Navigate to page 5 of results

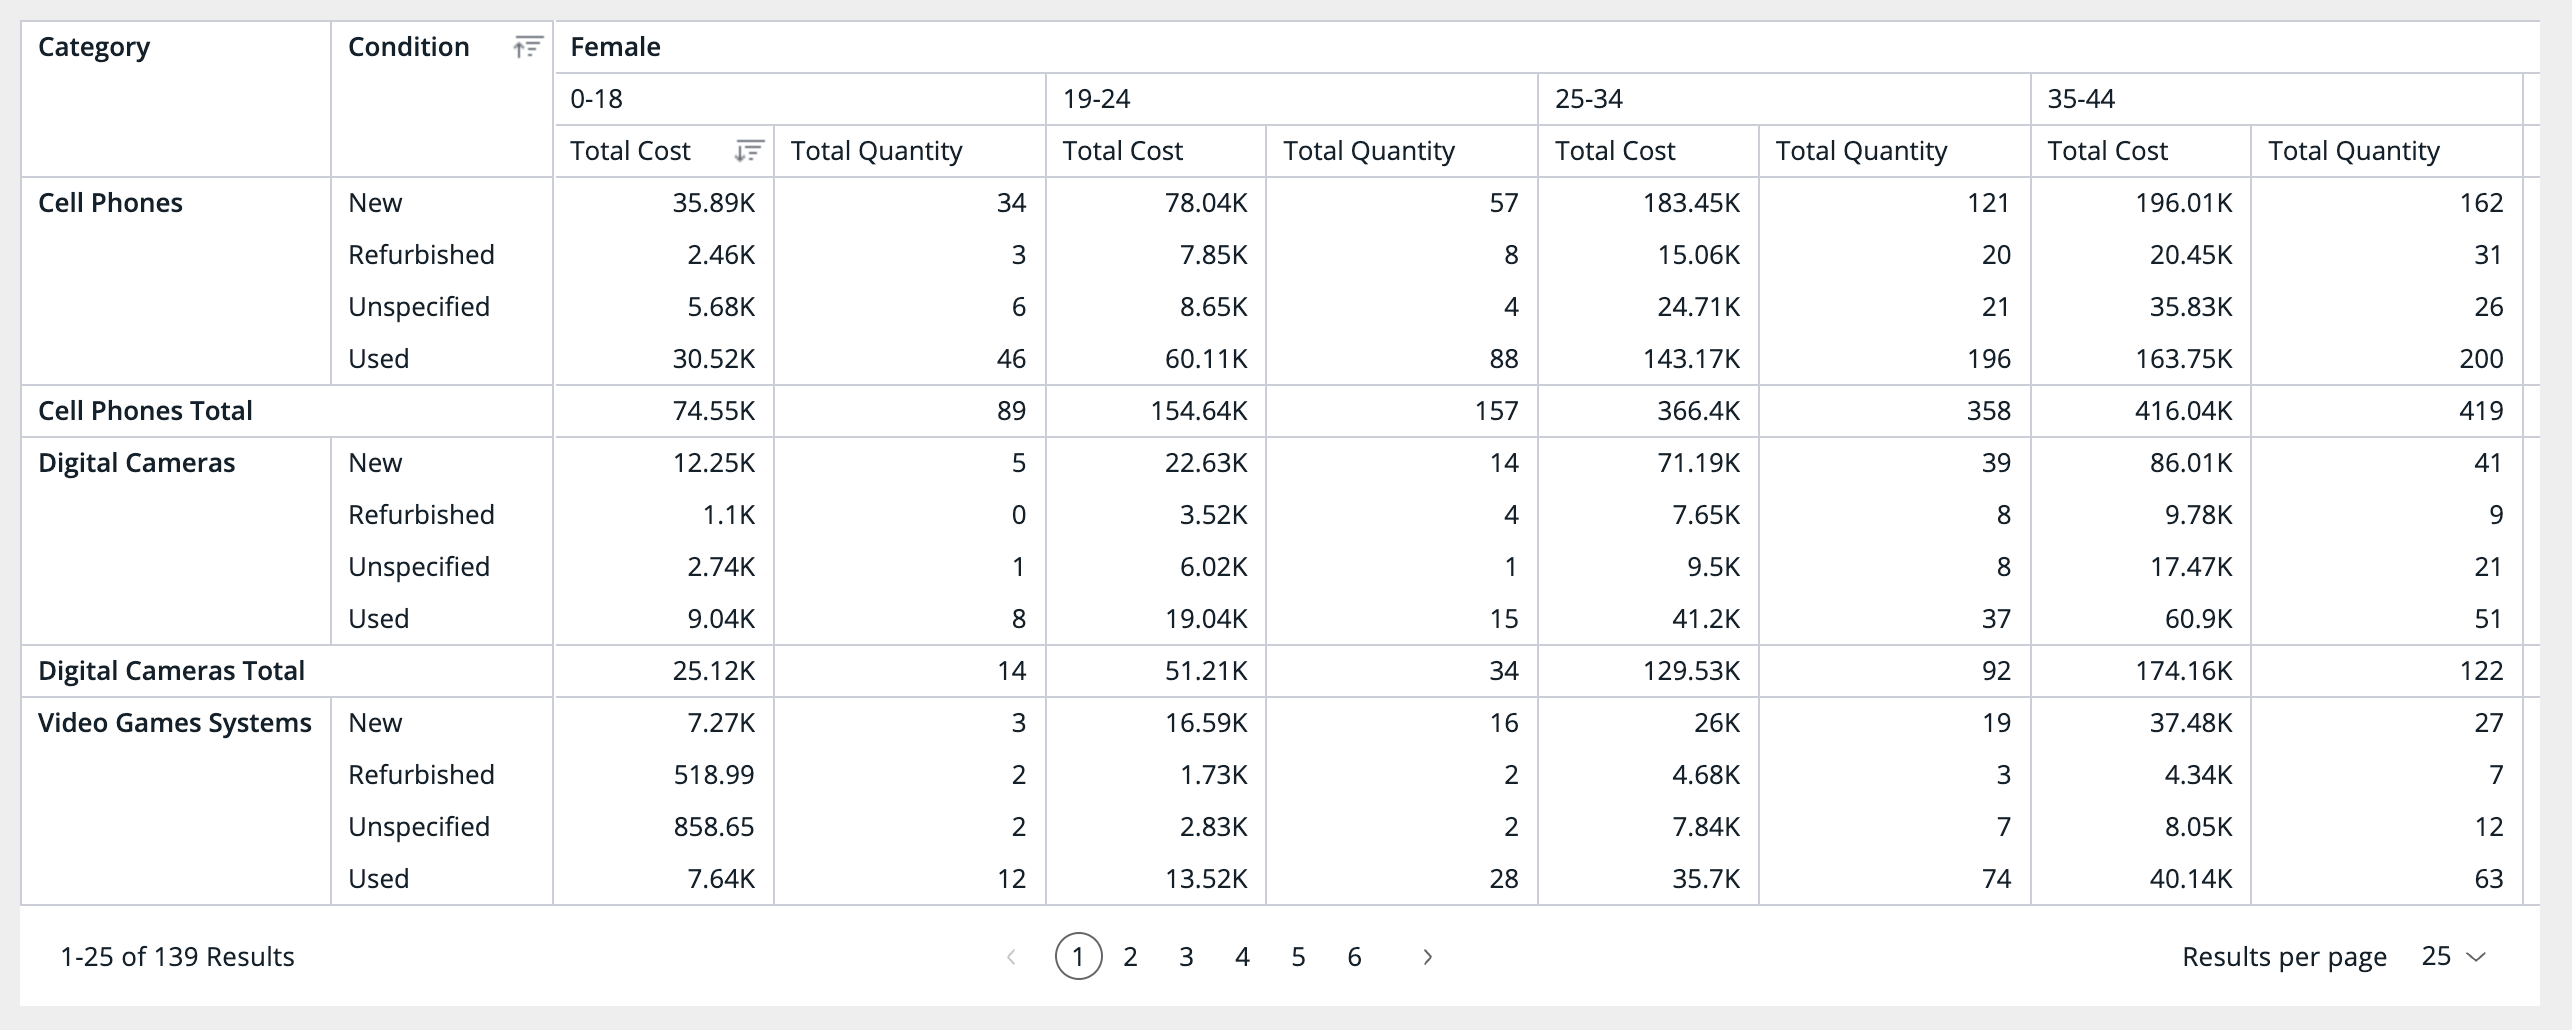coord(1298,957)
